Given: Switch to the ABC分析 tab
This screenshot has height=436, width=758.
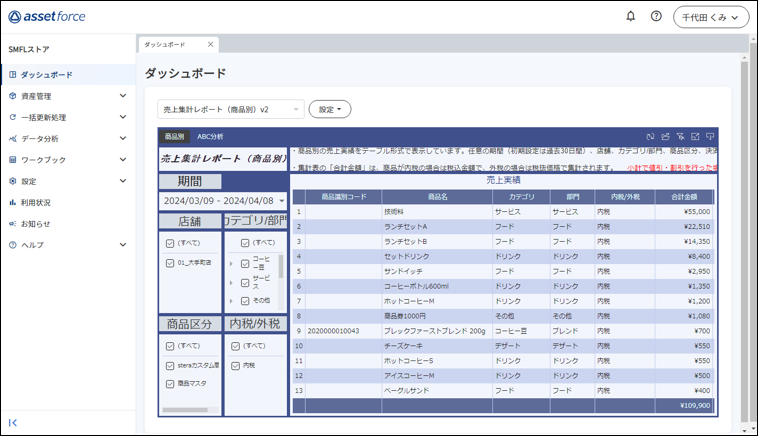Looking at the screenshot, I should coord(210,137).
